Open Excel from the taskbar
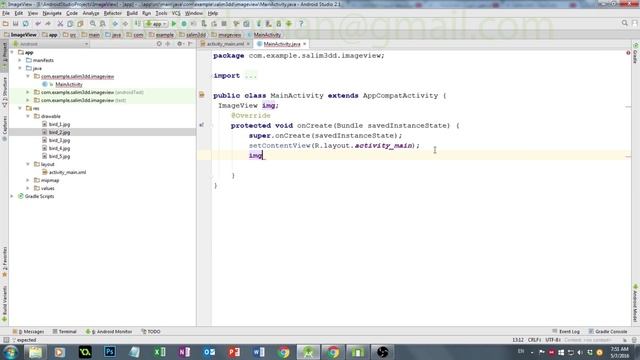Image resolution: width=640 pixels, height=360 pixels. [159, 352]
